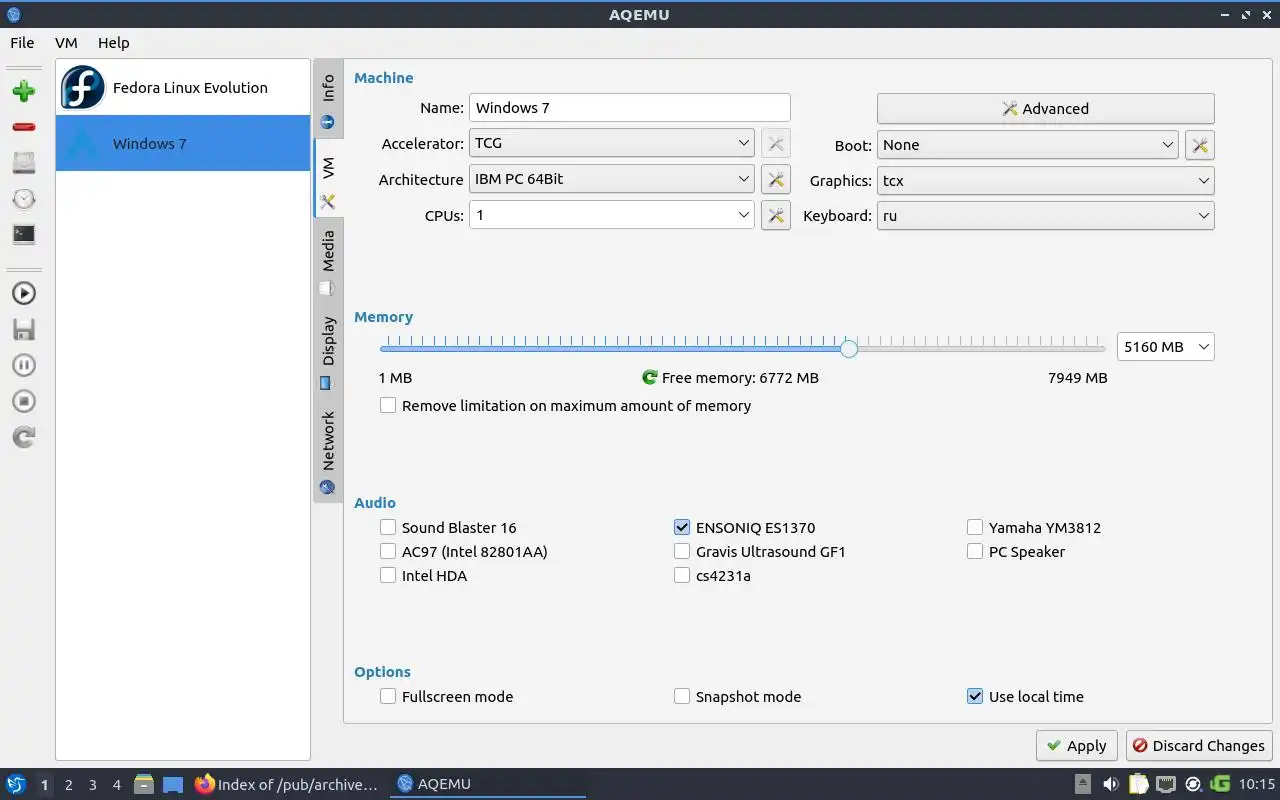
Task: Switch to the Display tab
Action: [x=328, y=352]
